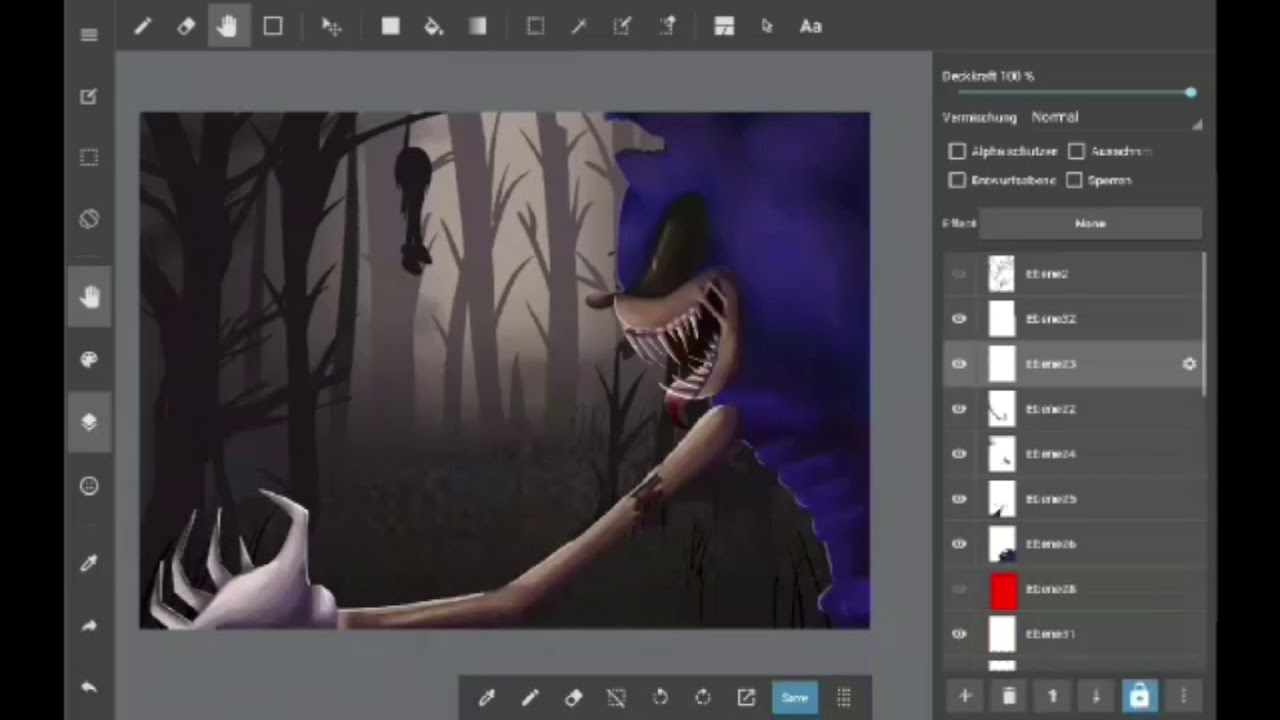This screenshot has width=1280, height=720.
Task: Enable the Entwurfsebene checkbox
Action: click(957, 180)
